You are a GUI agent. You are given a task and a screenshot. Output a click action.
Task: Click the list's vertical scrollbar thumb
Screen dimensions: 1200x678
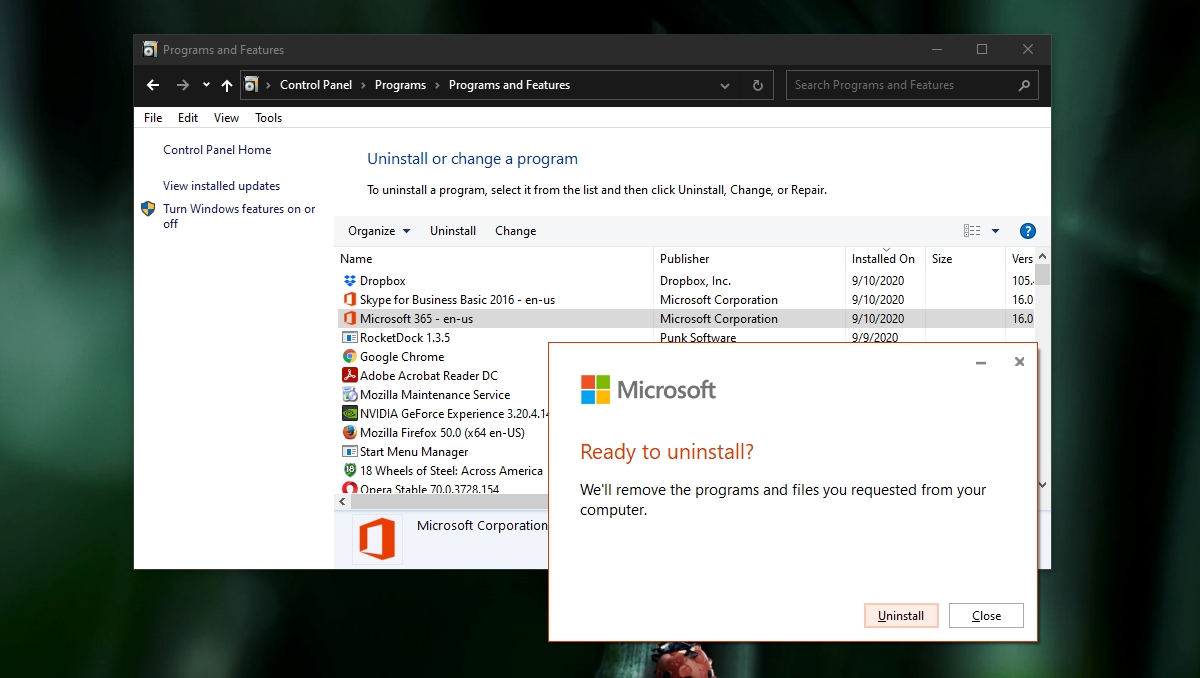click(1042, 274)
